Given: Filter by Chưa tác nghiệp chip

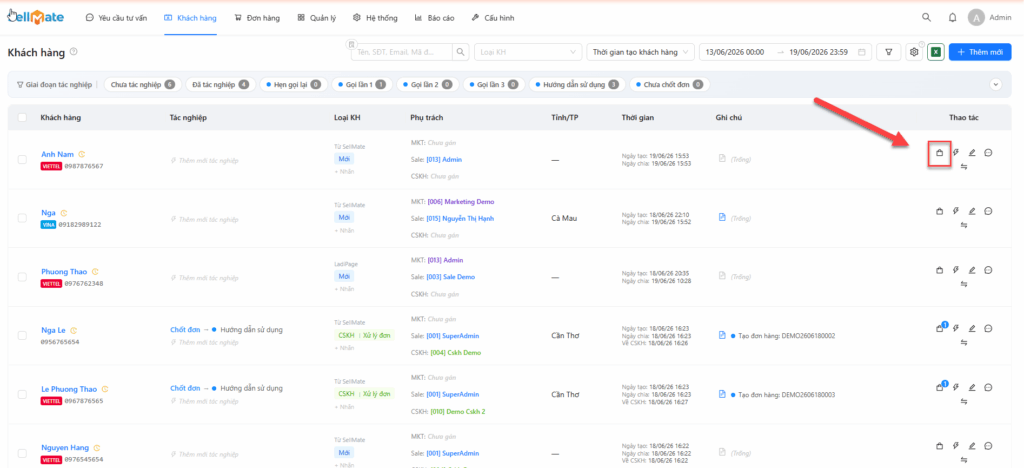Looking at the screenshot, I should [142, 84].
